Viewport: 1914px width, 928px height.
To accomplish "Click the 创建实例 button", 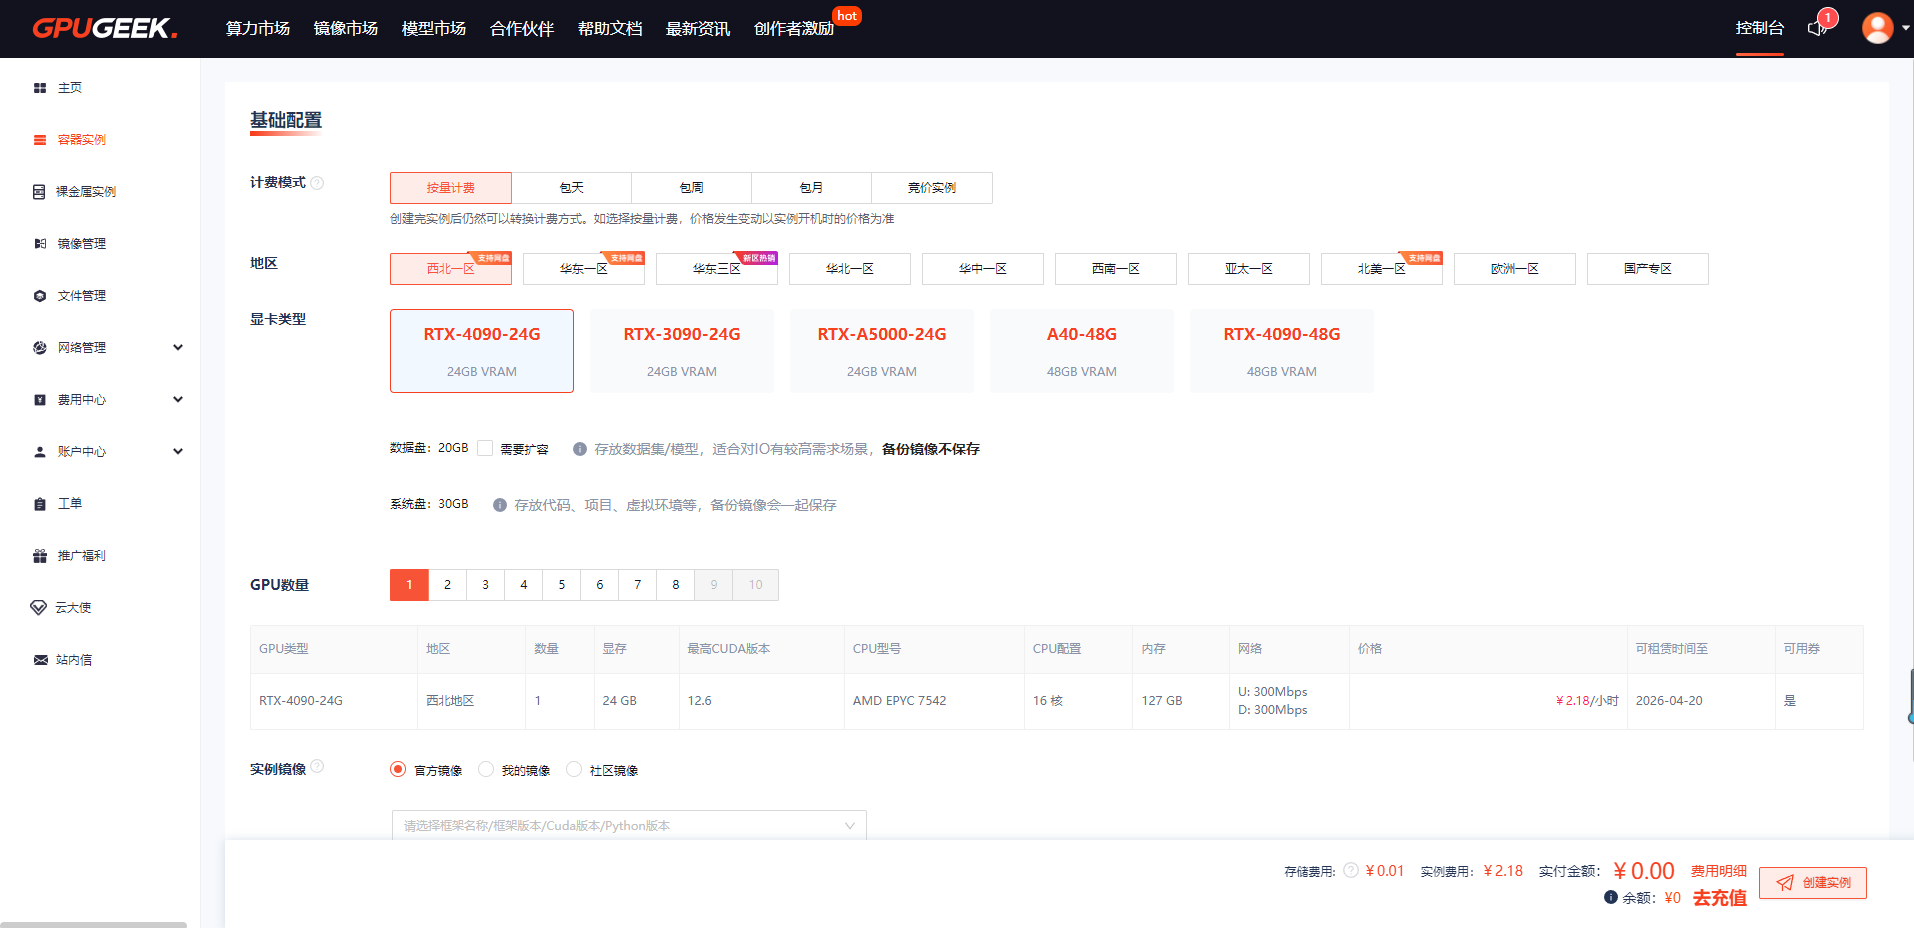I will (x=1812, y=883).
